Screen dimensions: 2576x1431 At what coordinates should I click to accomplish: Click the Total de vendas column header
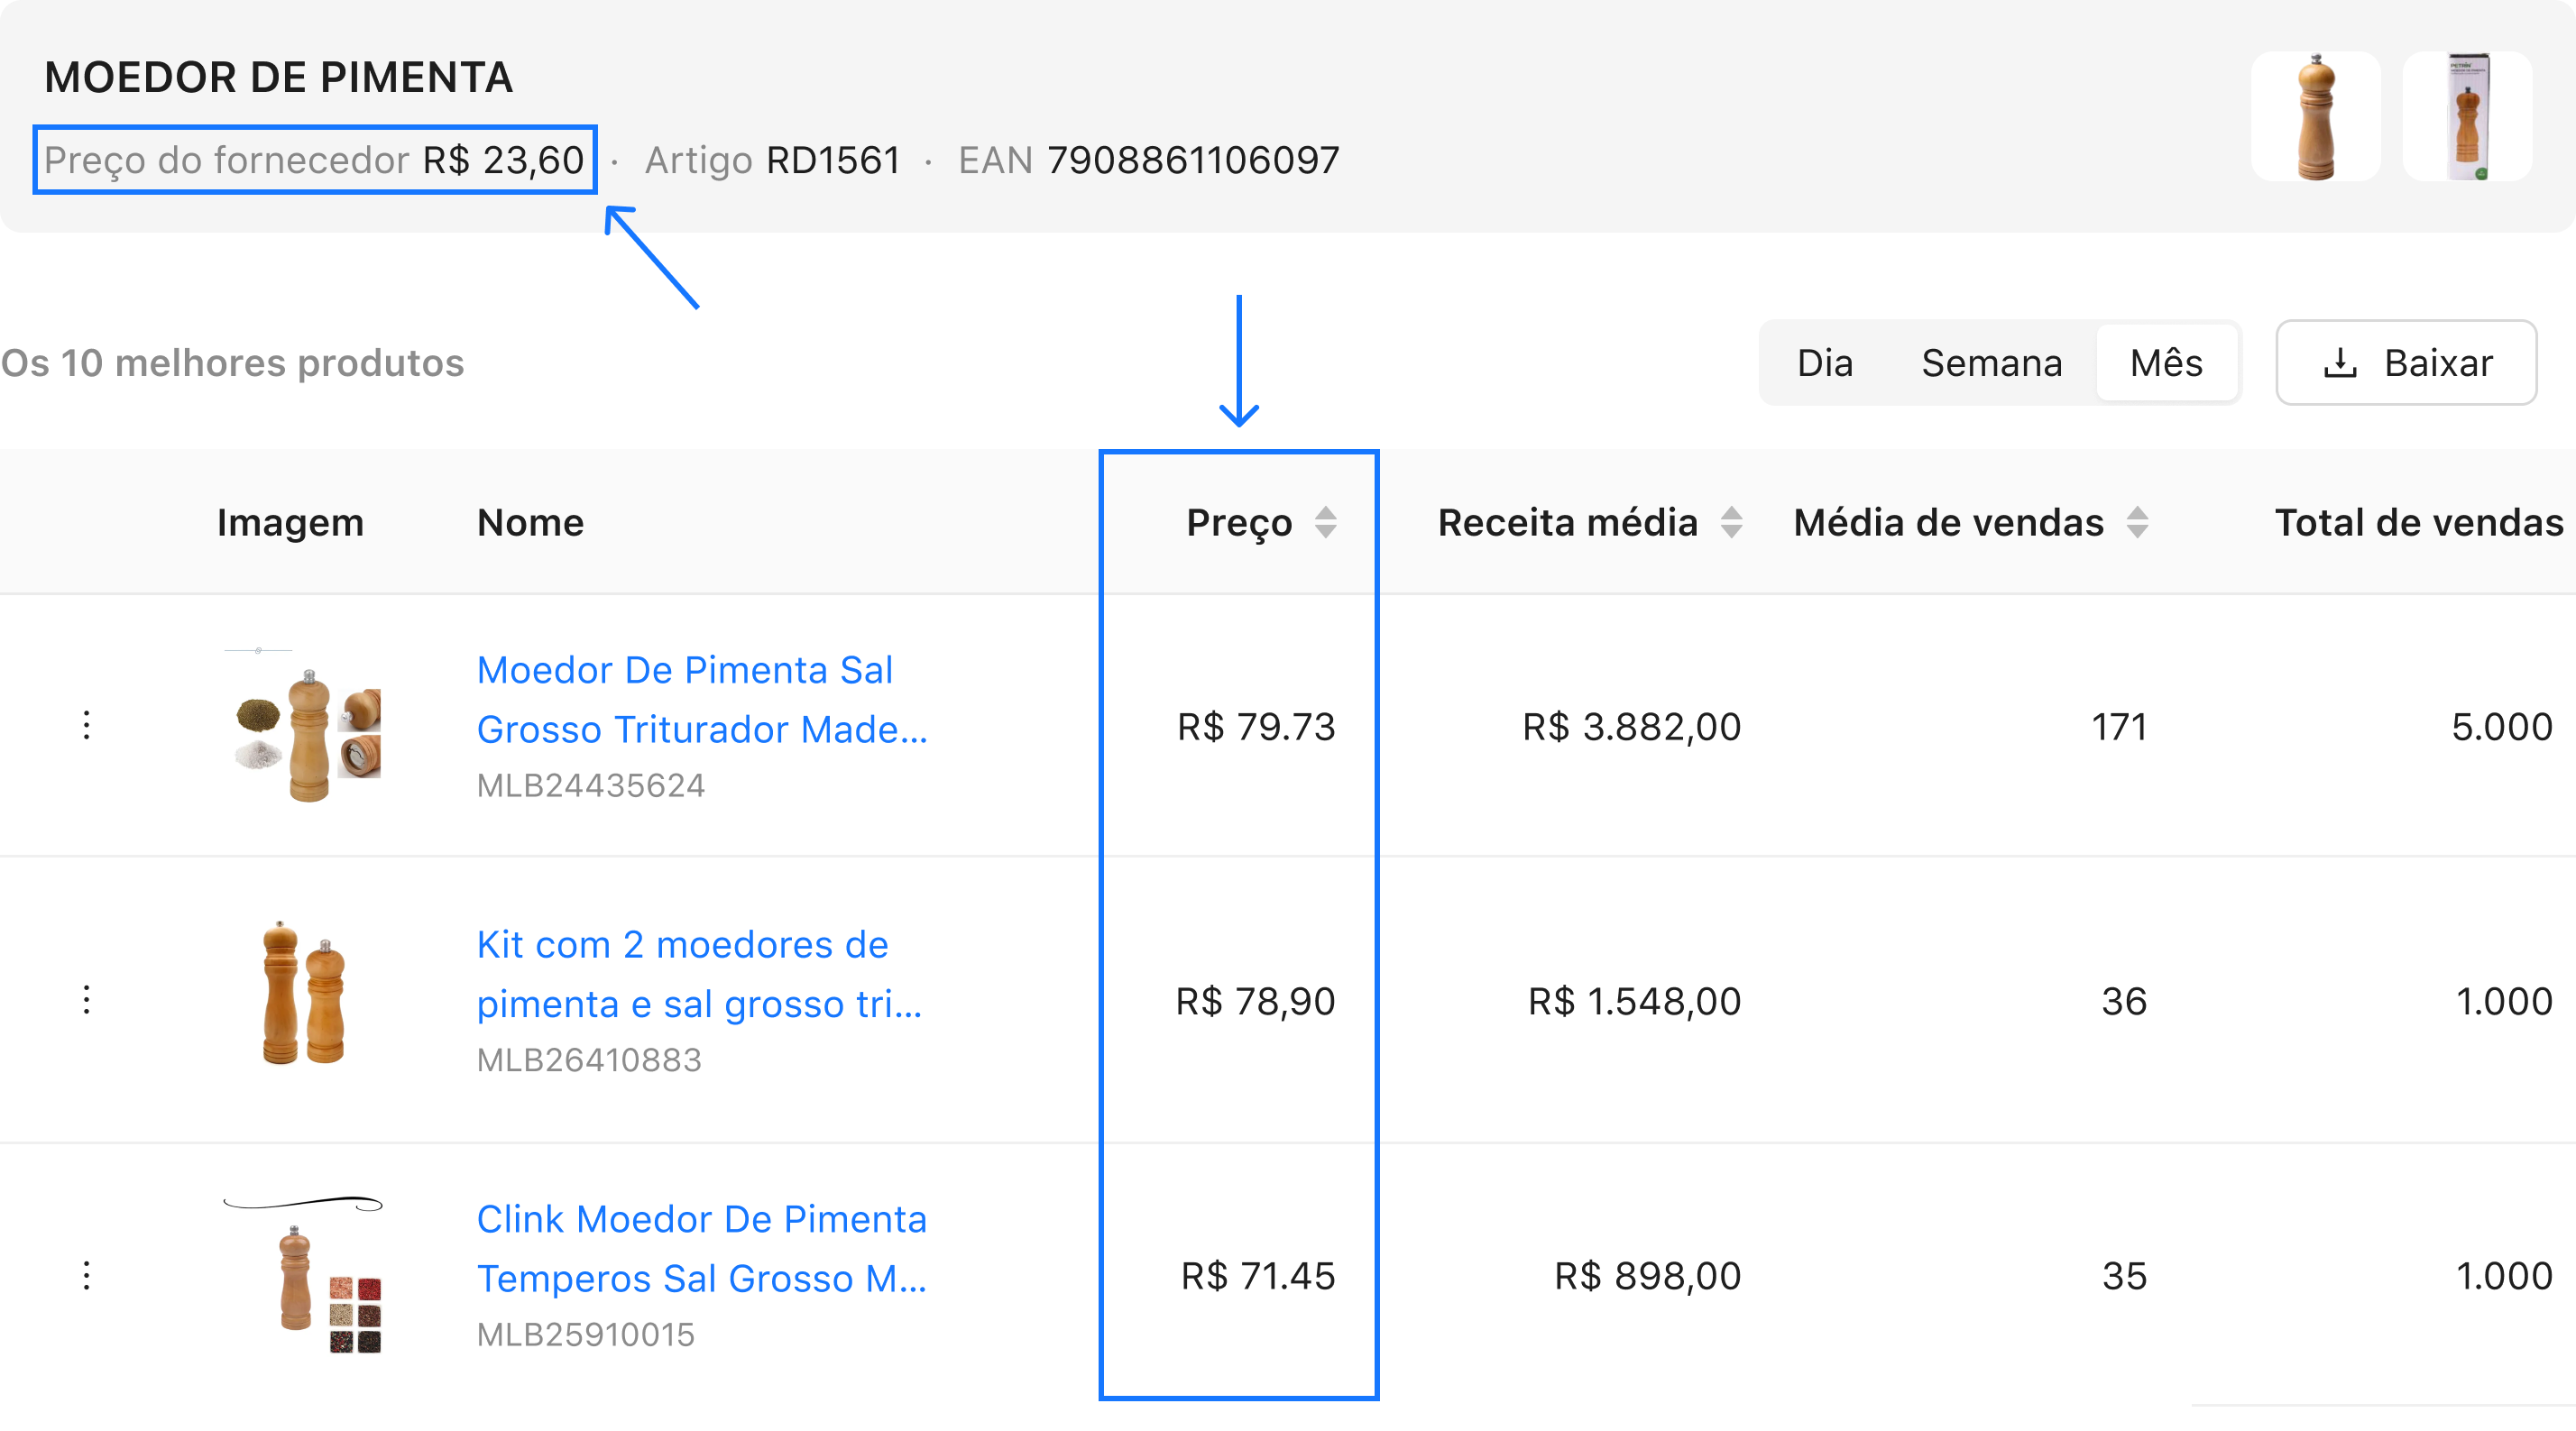coord(2418,522)
